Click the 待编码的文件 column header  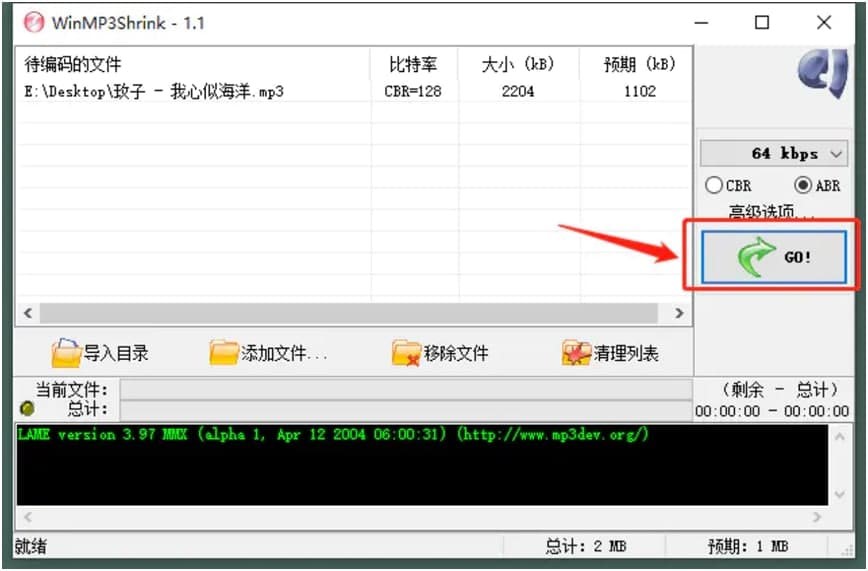(193, 64)
